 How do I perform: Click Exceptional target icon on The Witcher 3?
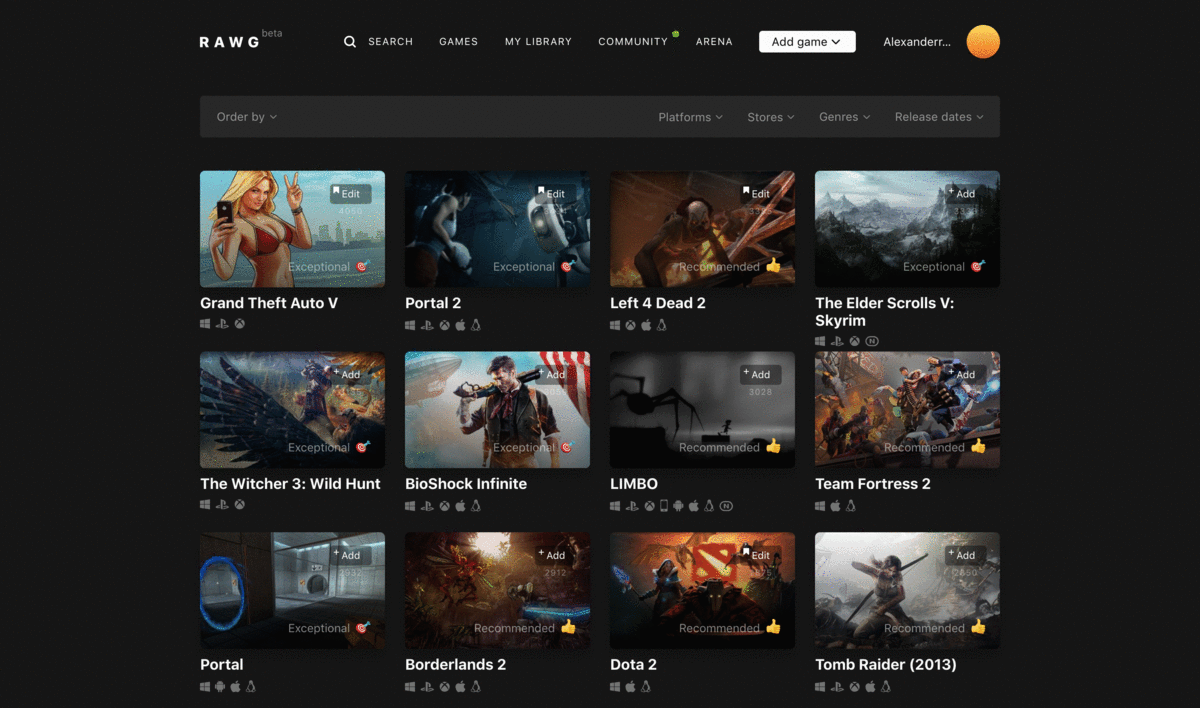coord(363,448)
